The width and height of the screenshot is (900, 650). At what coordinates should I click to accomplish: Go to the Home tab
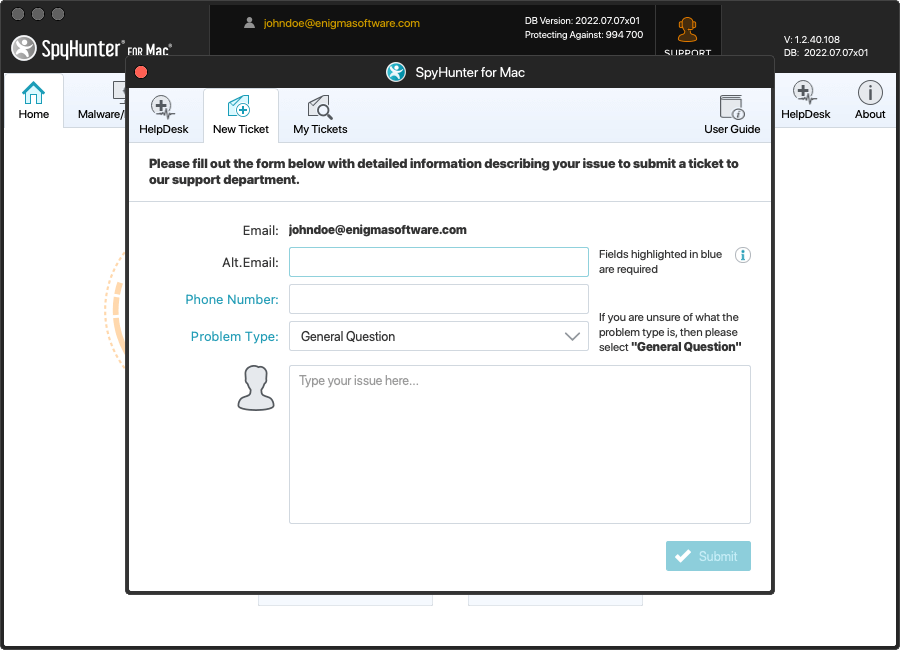[x=33, y=101]
